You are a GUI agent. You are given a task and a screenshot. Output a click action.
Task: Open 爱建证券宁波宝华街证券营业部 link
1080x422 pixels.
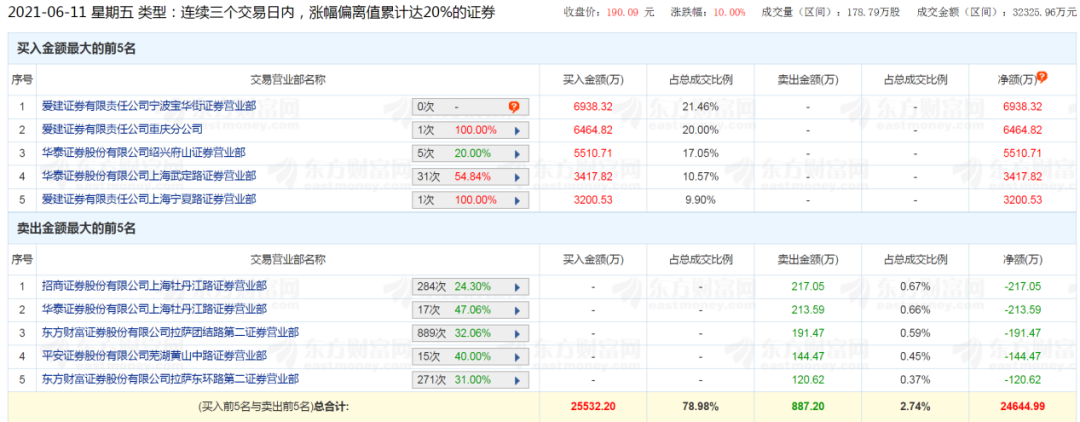pos(148,106)
